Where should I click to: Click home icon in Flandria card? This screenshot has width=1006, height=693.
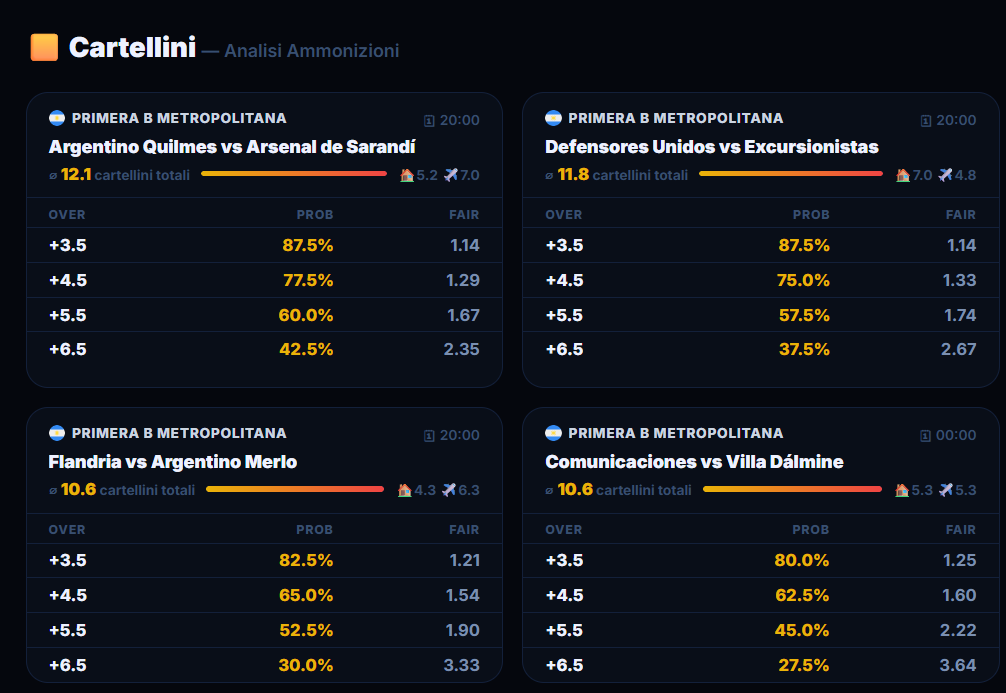404,490
